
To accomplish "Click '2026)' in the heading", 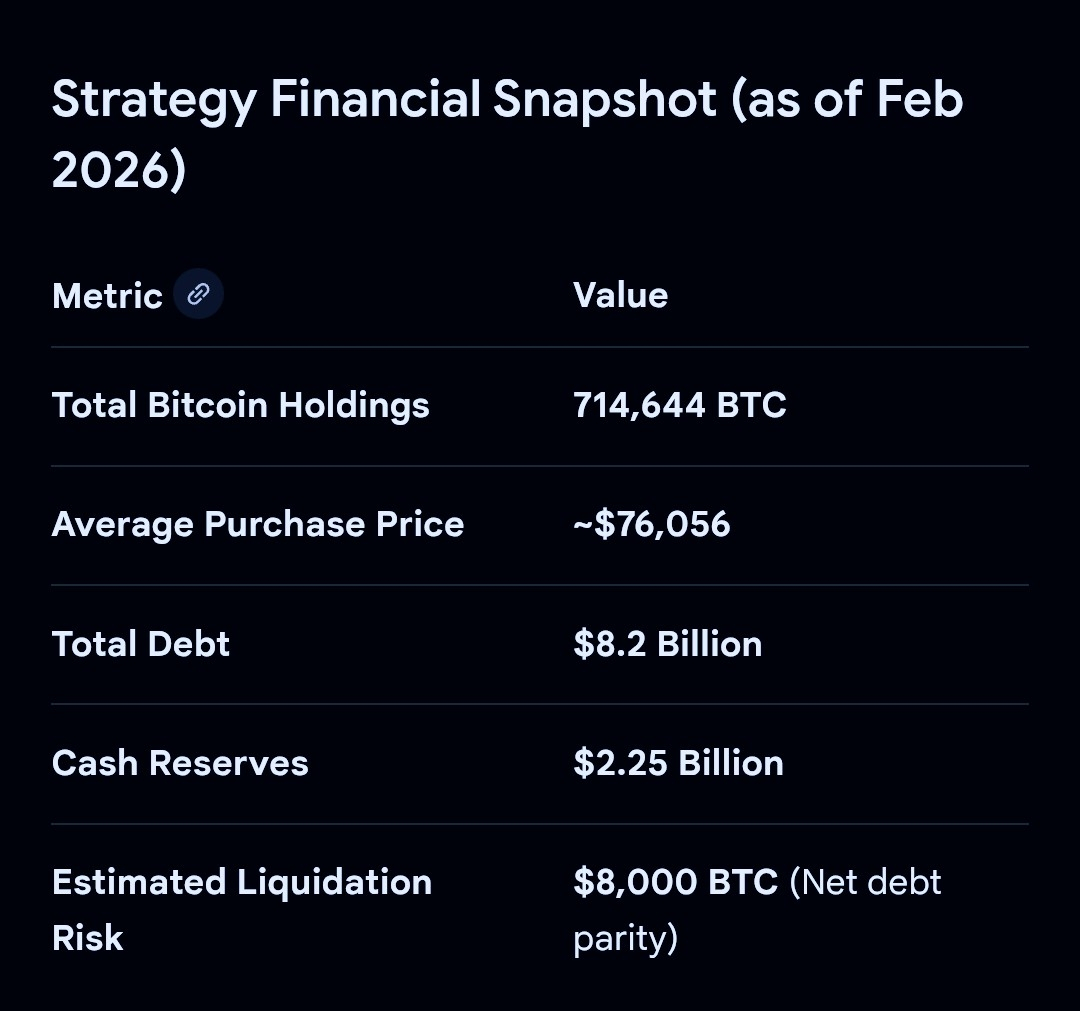I will point(118,170).
